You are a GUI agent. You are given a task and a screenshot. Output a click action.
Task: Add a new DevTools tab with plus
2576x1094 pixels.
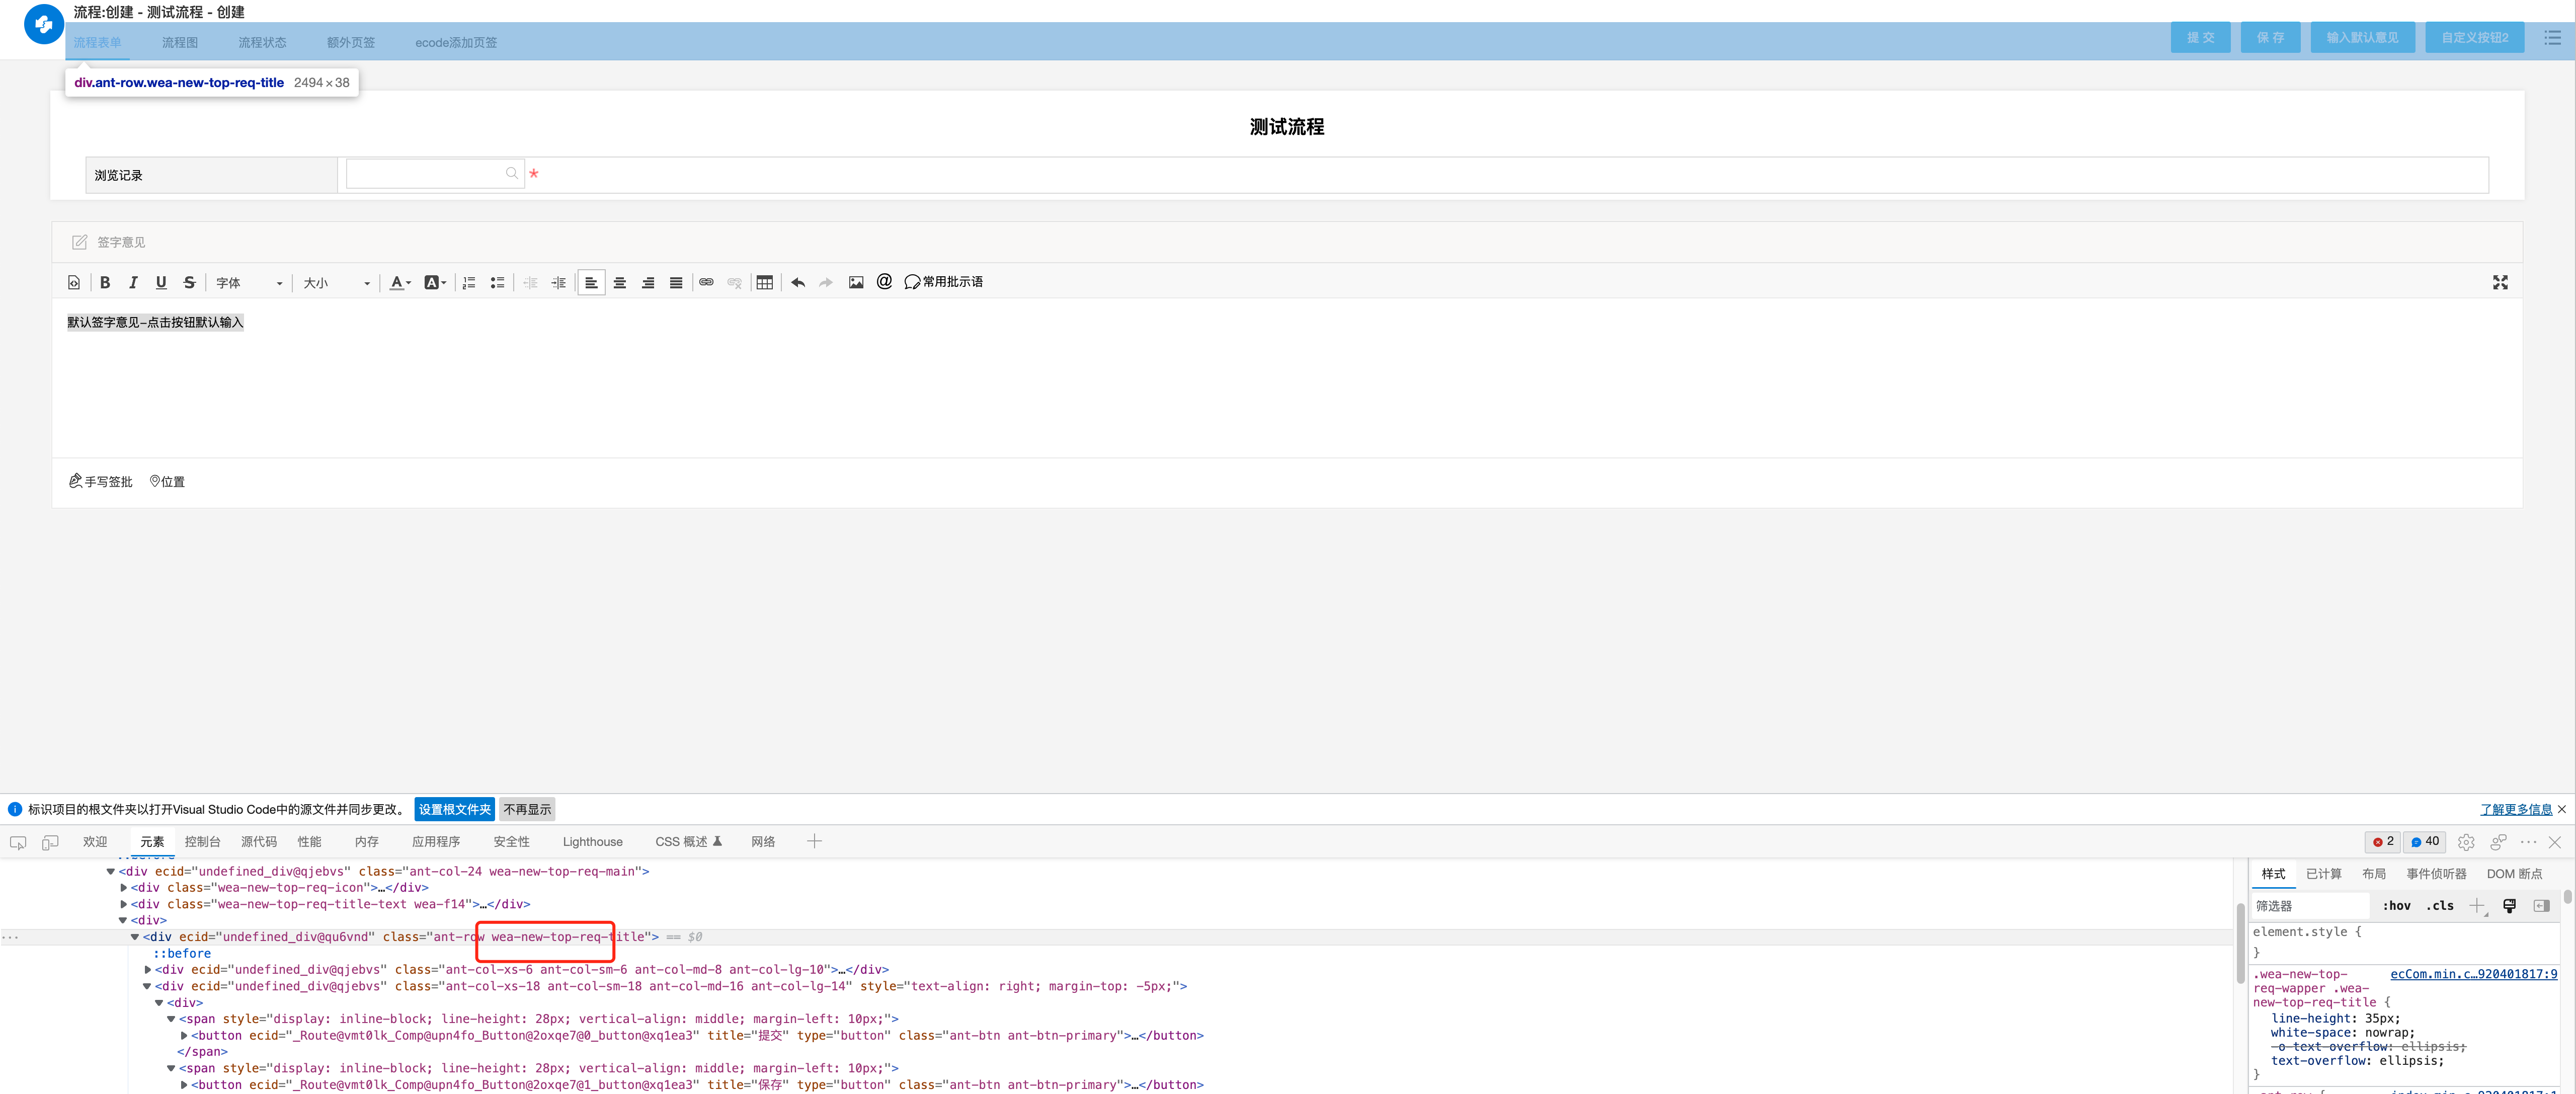(x=814, y=842)
